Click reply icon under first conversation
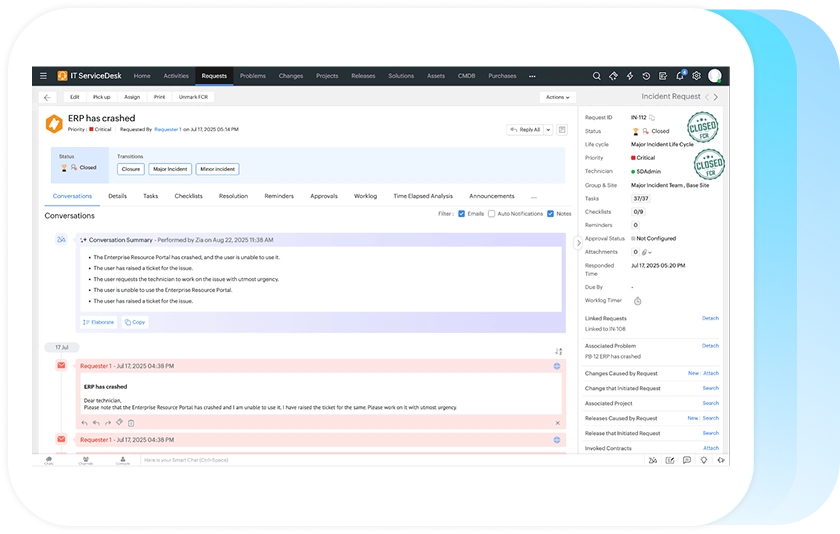This screenshot has height=534, width=840. point(85,423)
